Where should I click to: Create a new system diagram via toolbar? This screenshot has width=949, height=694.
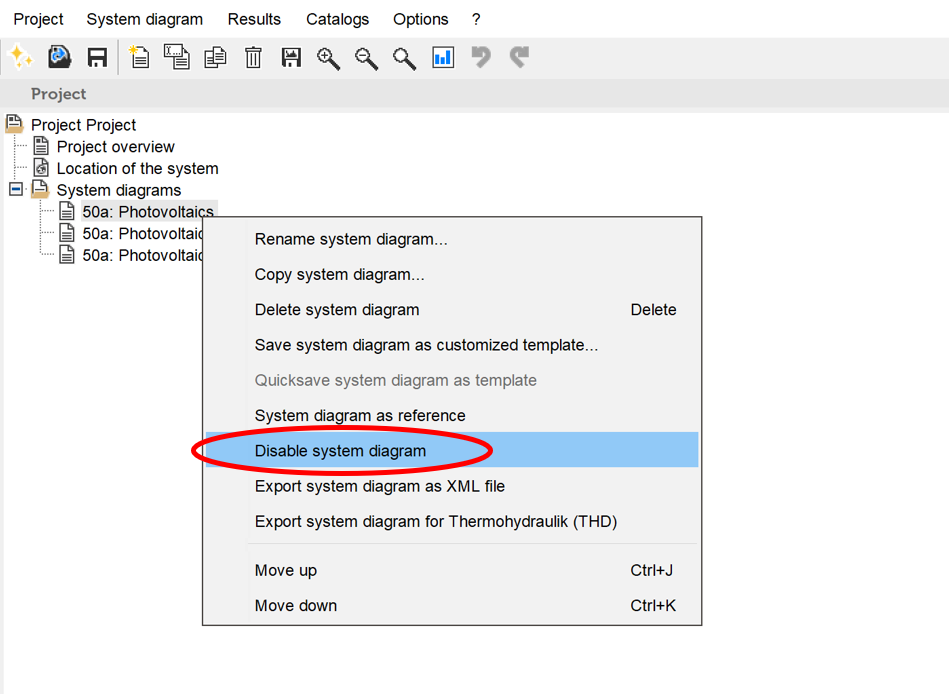coord(139,57)
